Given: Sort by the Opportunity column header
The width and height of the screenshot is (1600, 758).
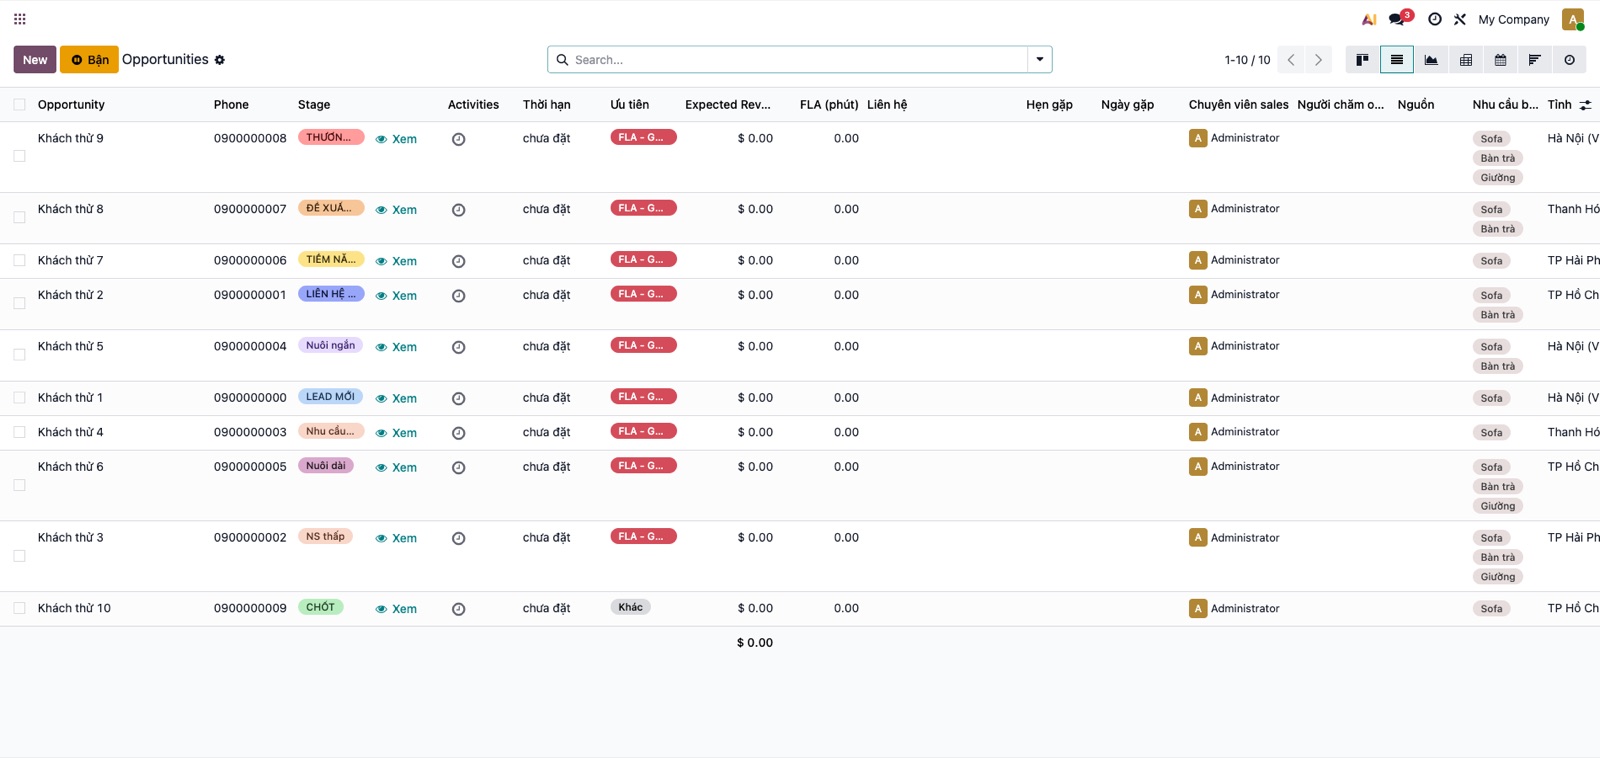Looking at the screenshot, I should click(71, 105).
